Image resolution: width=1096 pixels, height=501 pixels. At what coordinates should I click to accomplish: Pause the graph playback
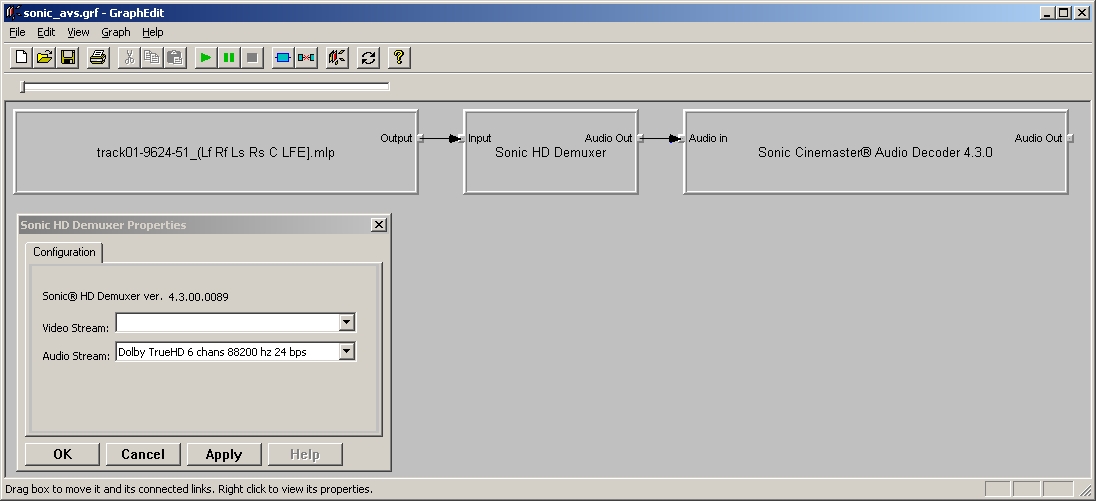(229, 57)
